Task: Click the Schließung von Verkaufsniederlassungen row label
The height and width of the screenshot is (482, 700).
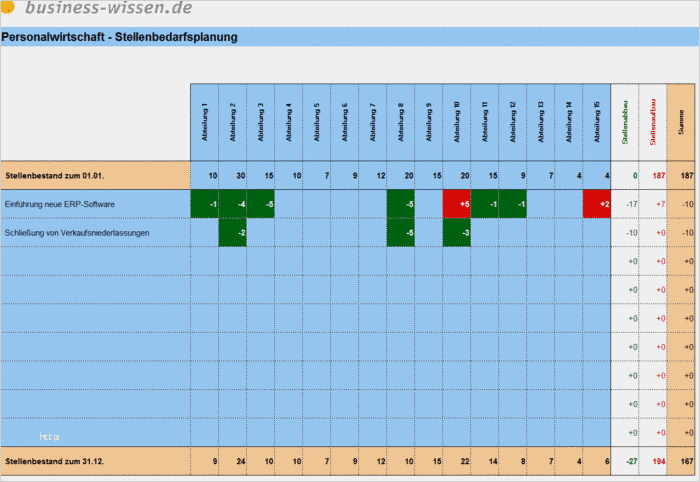Action: (77, 233)
